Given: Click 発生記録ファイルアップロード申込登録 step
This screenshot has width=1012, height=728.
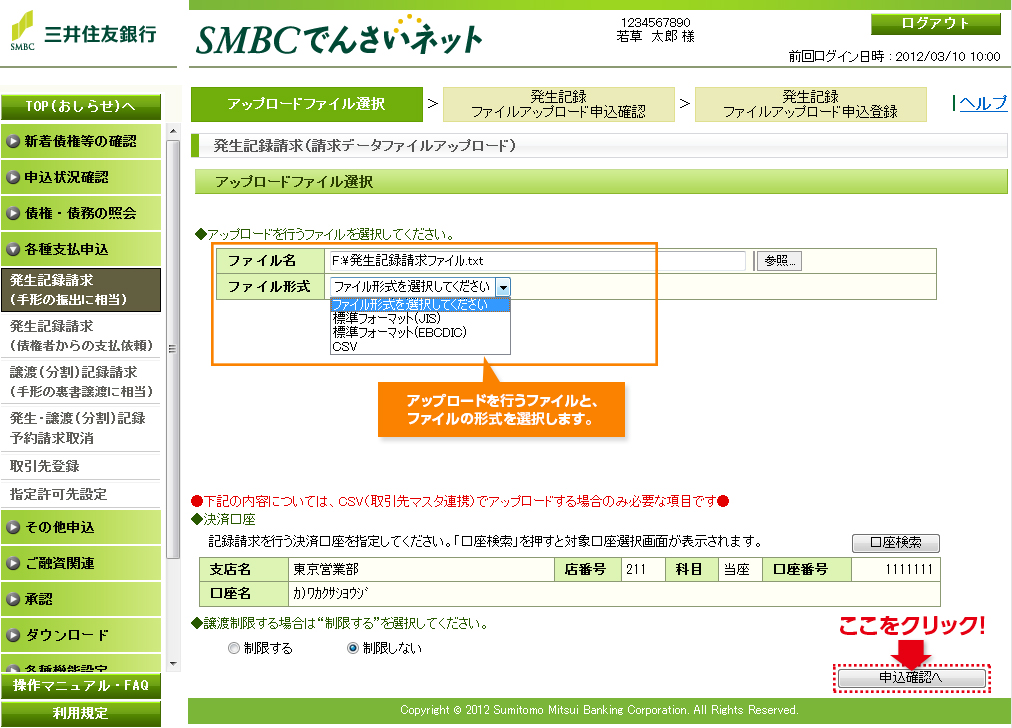Looking at the screenshot, I should point(810,104).
